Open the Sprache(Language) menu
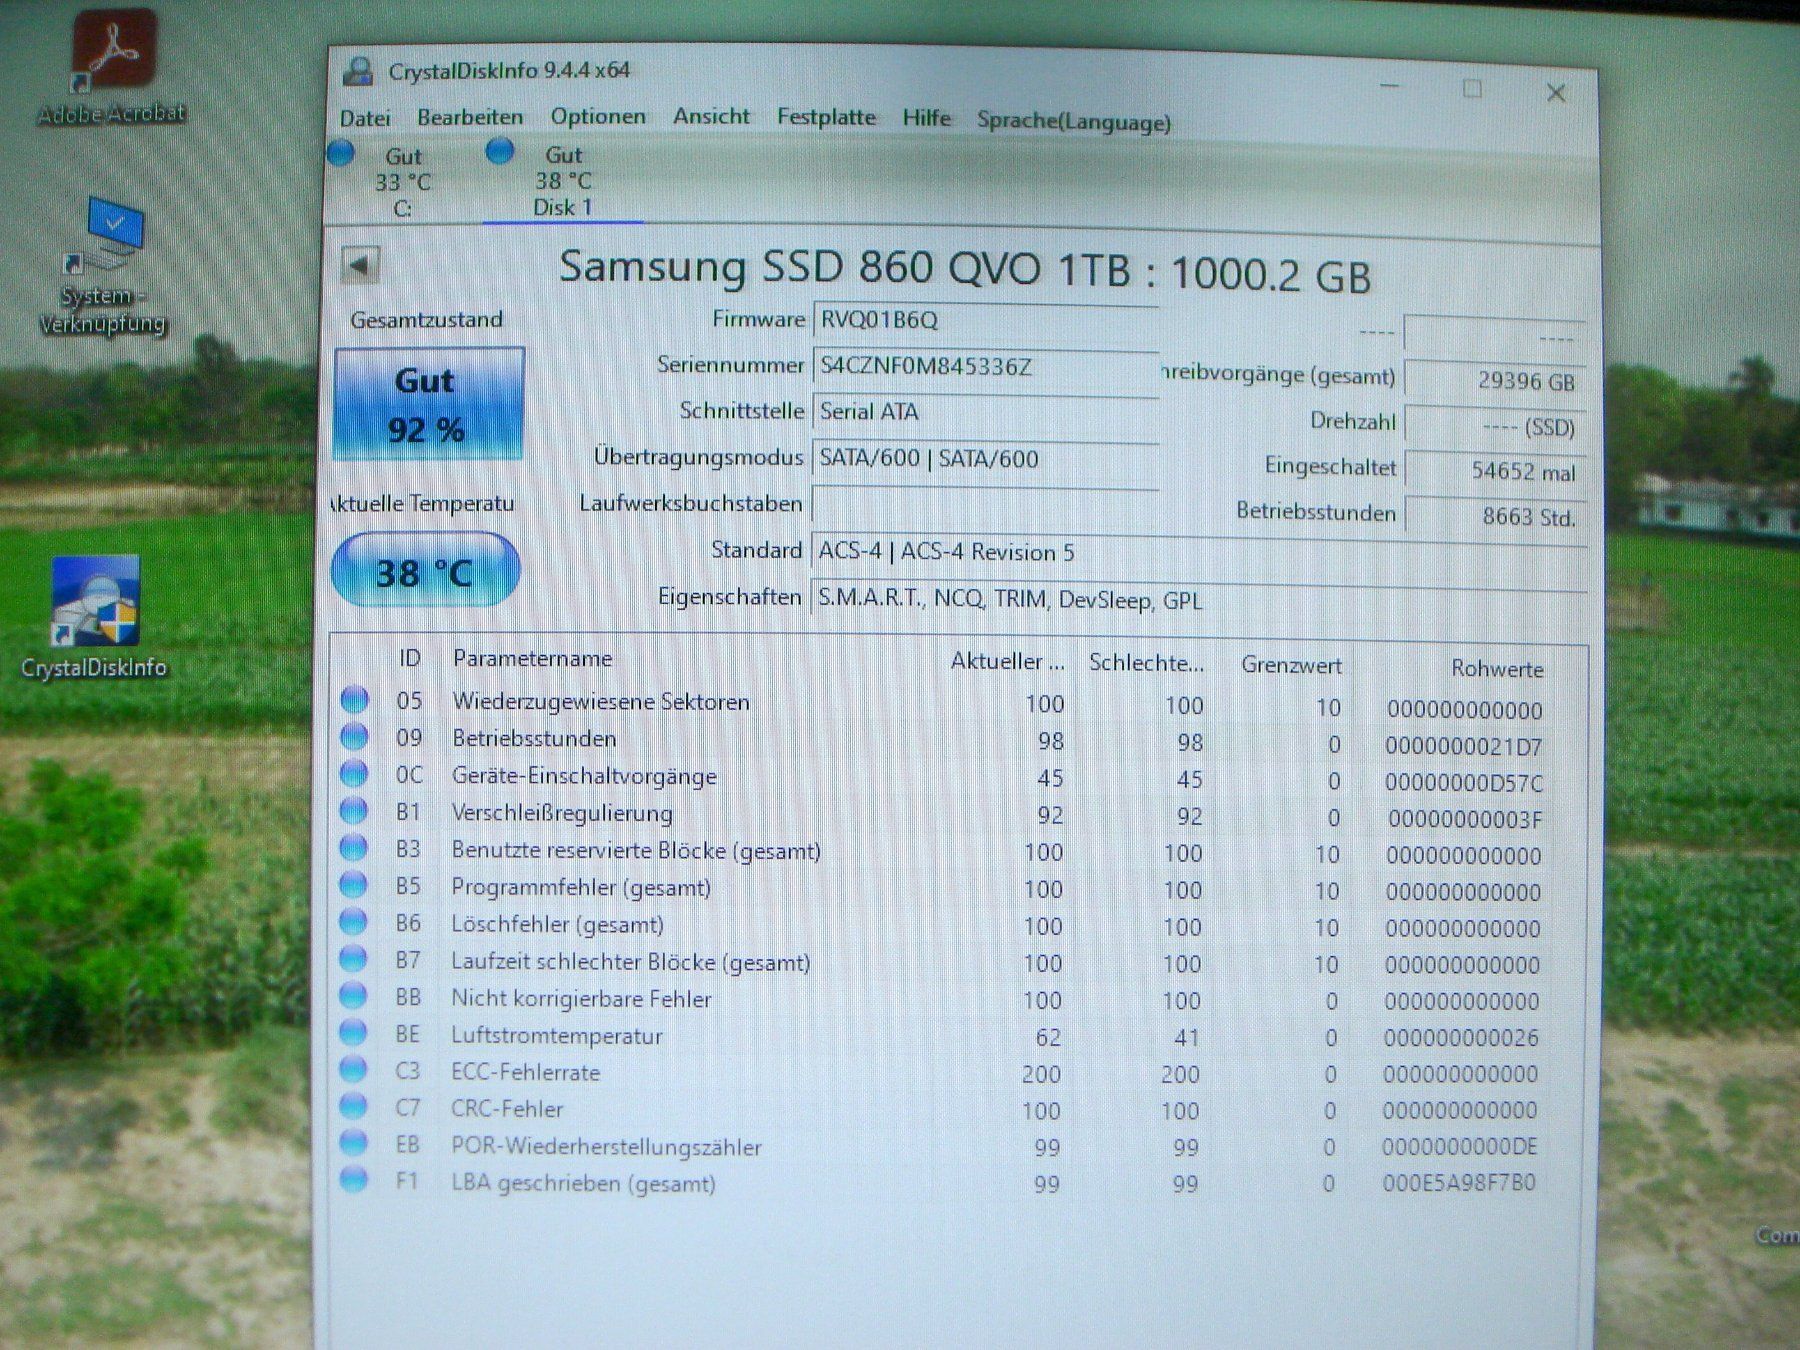 pyautogui.click(x=1074, y=121)
